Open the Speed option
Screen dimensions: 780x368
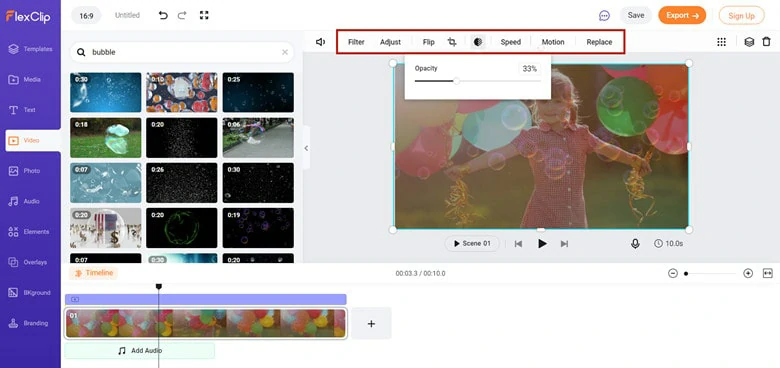click(x=510, y=42)
